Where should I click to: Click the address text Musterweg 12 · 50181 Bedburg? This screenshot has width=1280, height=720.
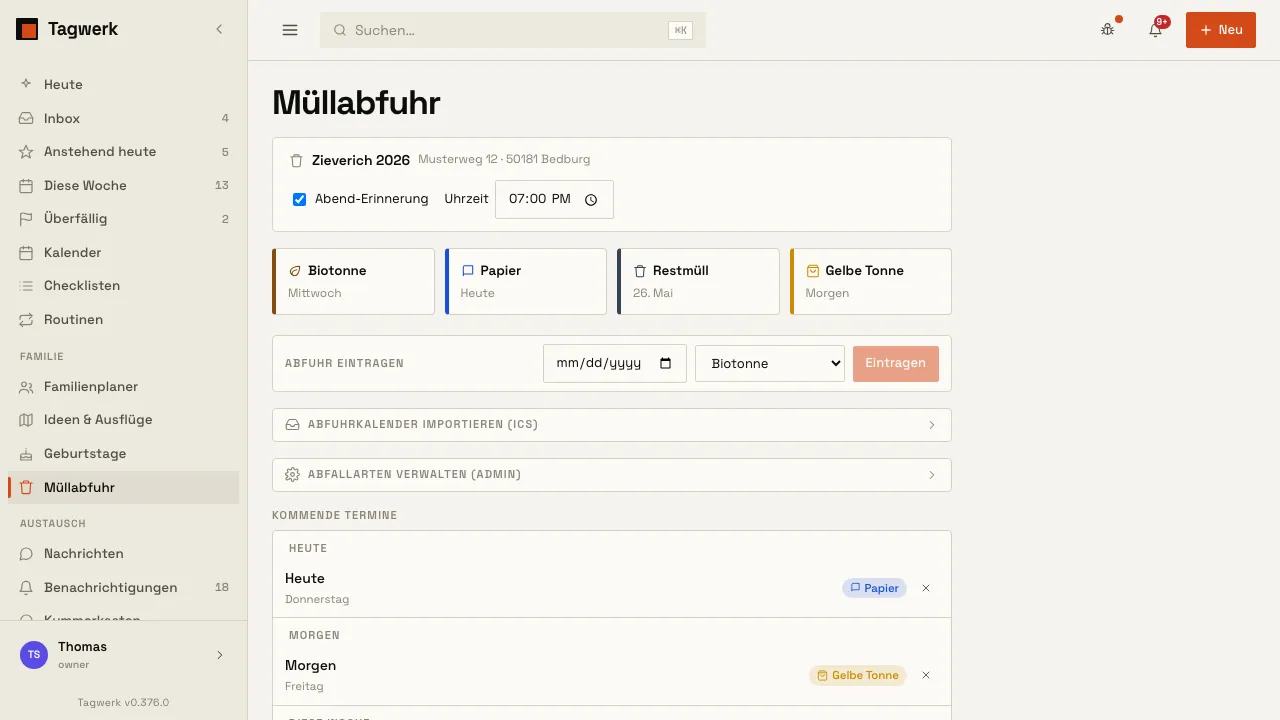(504, 159)
